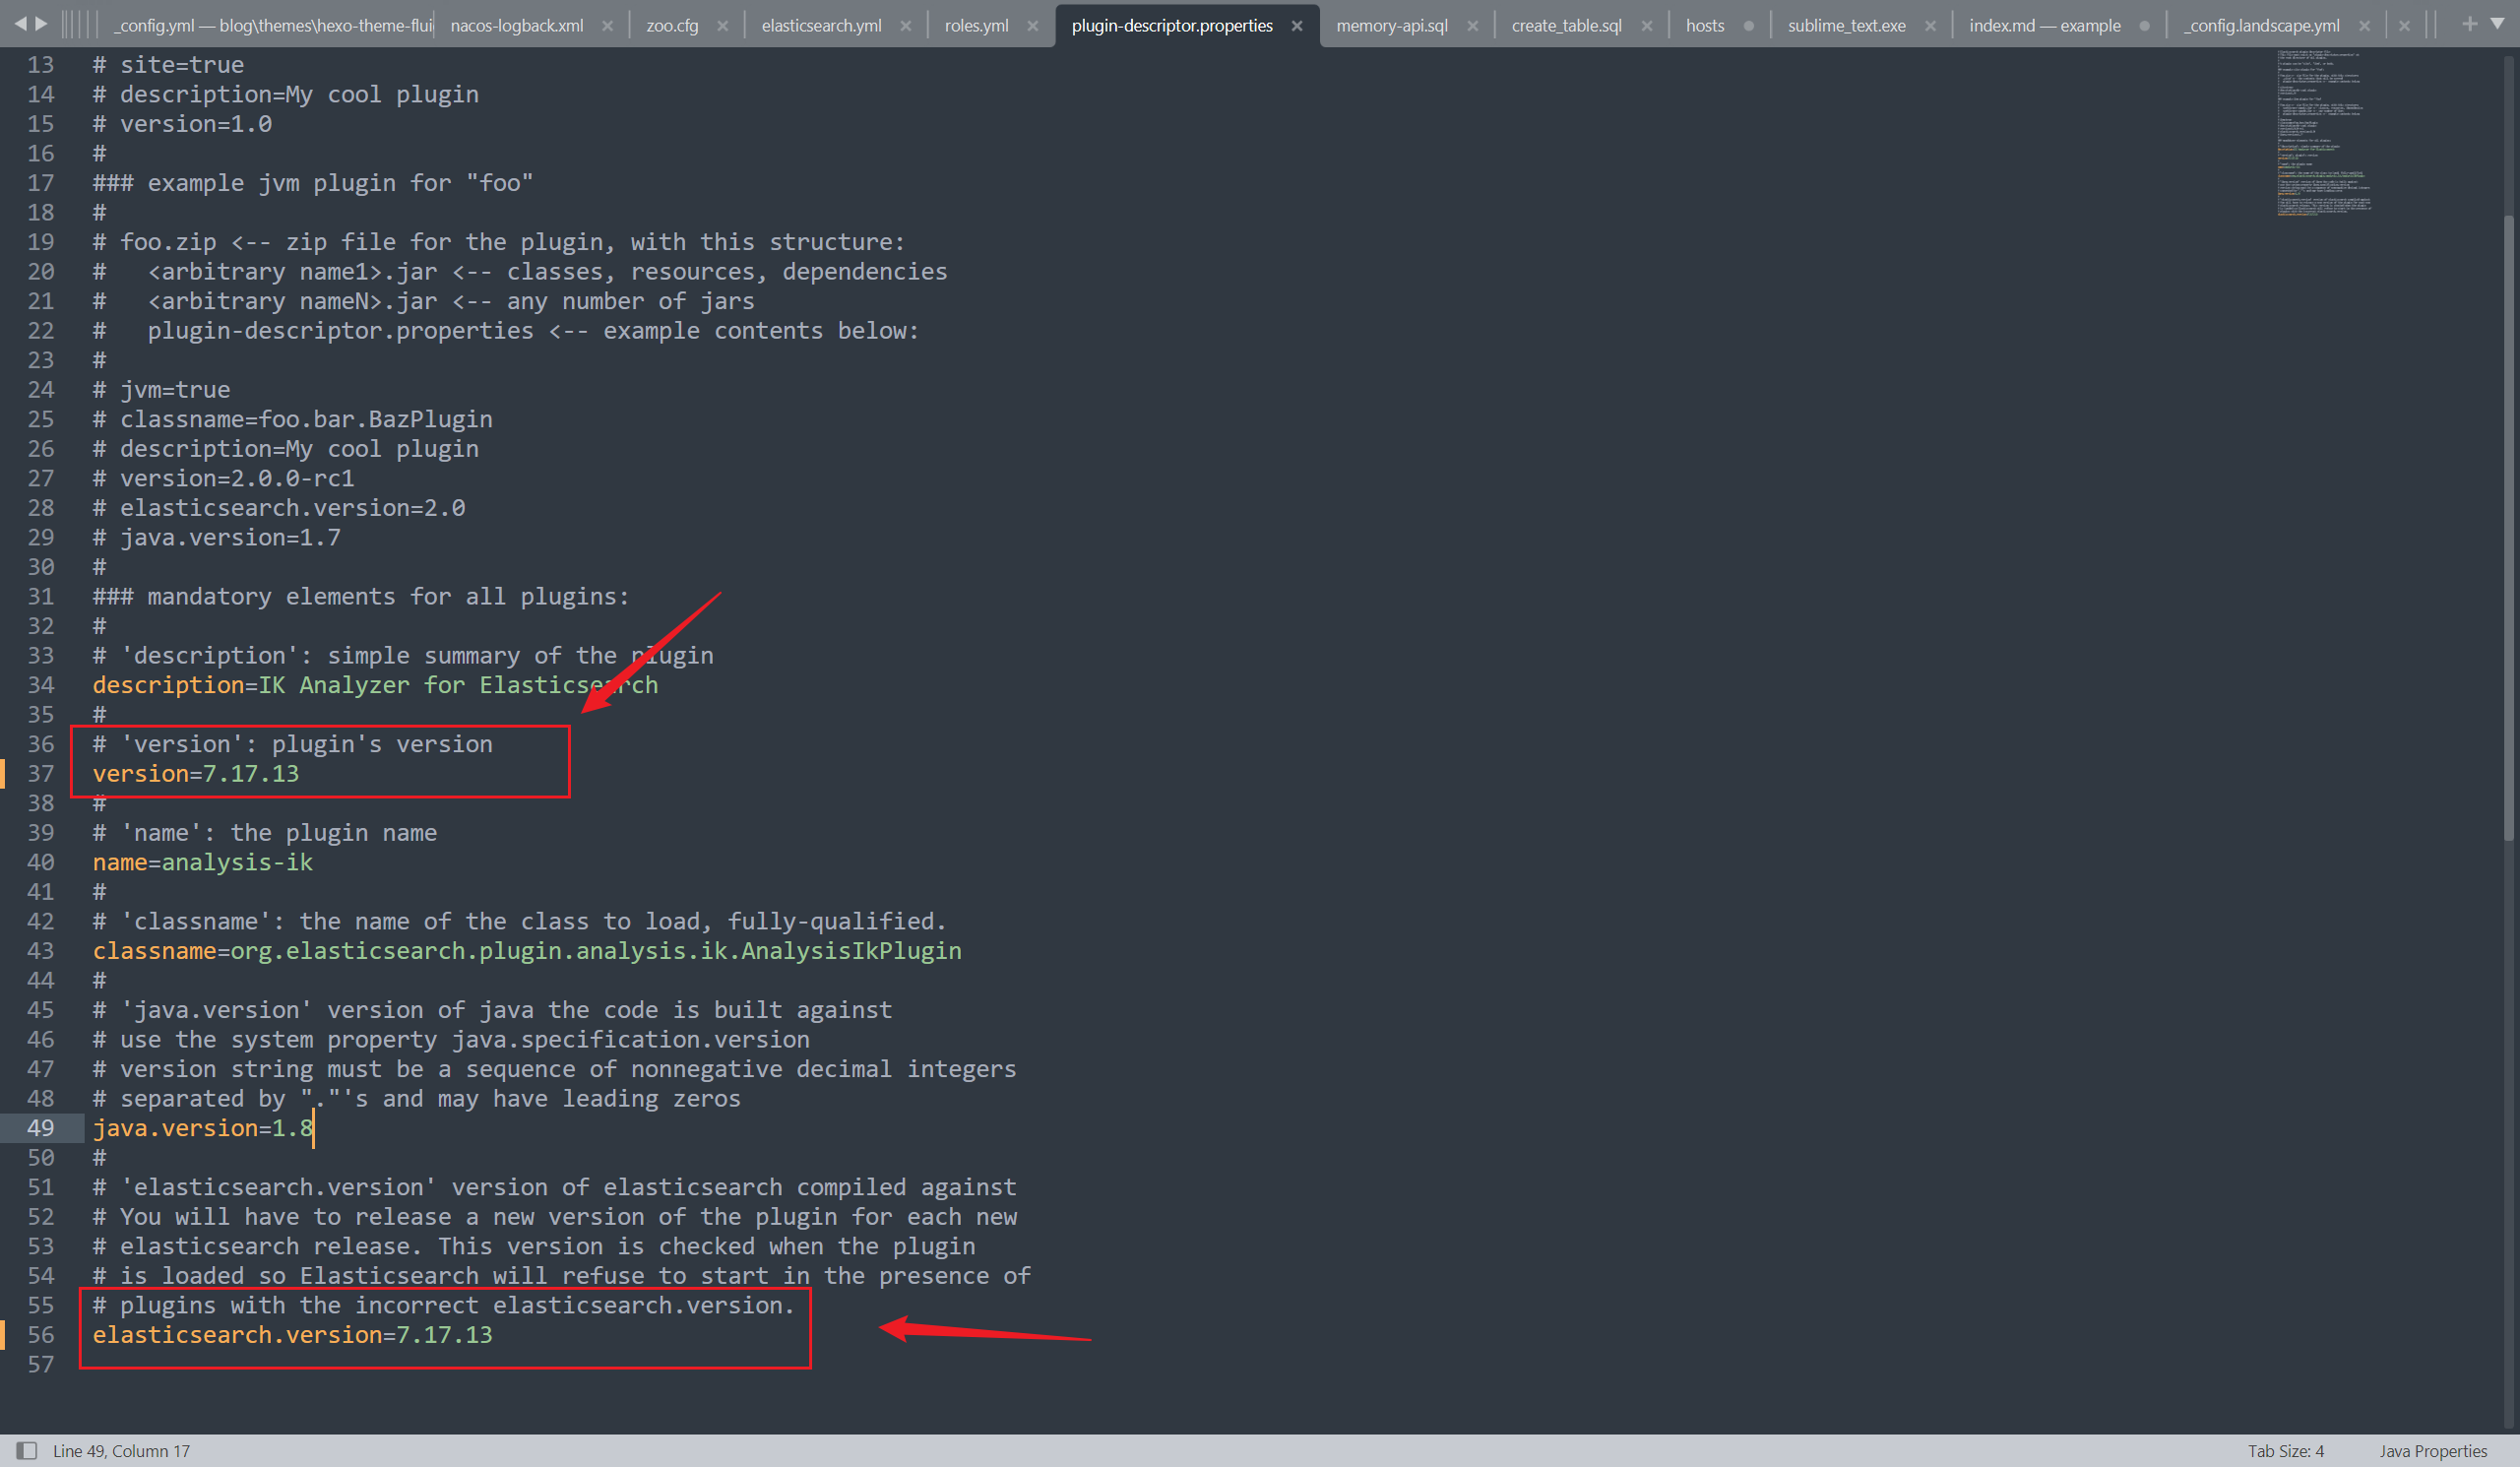Click '### example jvm plugin for "foo"' line
Image resolution: width=2520 pixels, height=1467 pixels.
tap(313, 182)
